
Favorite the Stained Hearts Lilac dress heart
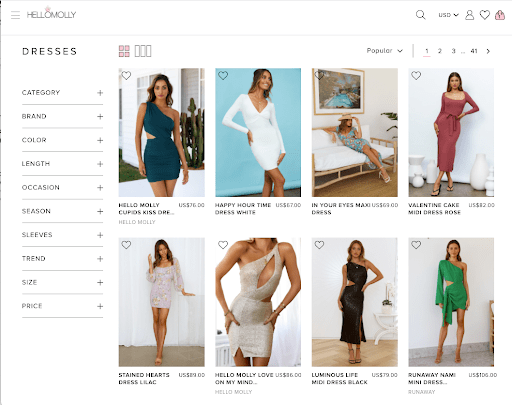pos(126,245)
